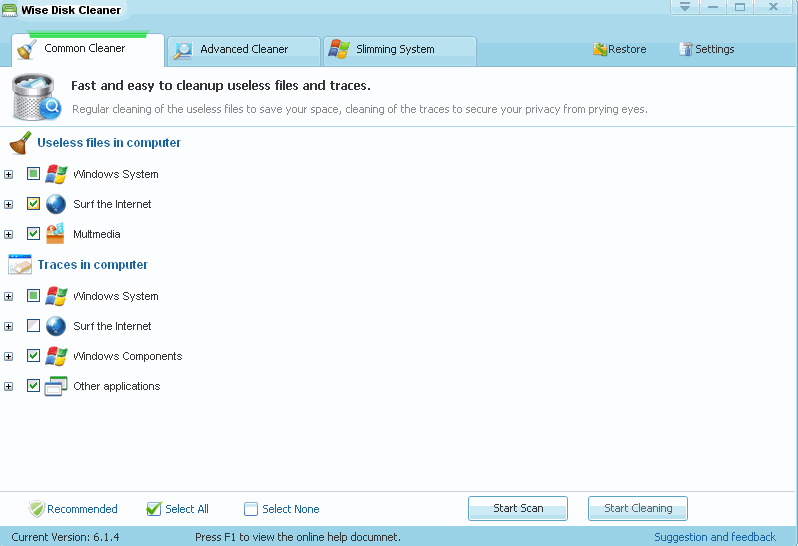Click the broom icon beside Useless files in computer
798x546 pixels.
click(20, 143)
